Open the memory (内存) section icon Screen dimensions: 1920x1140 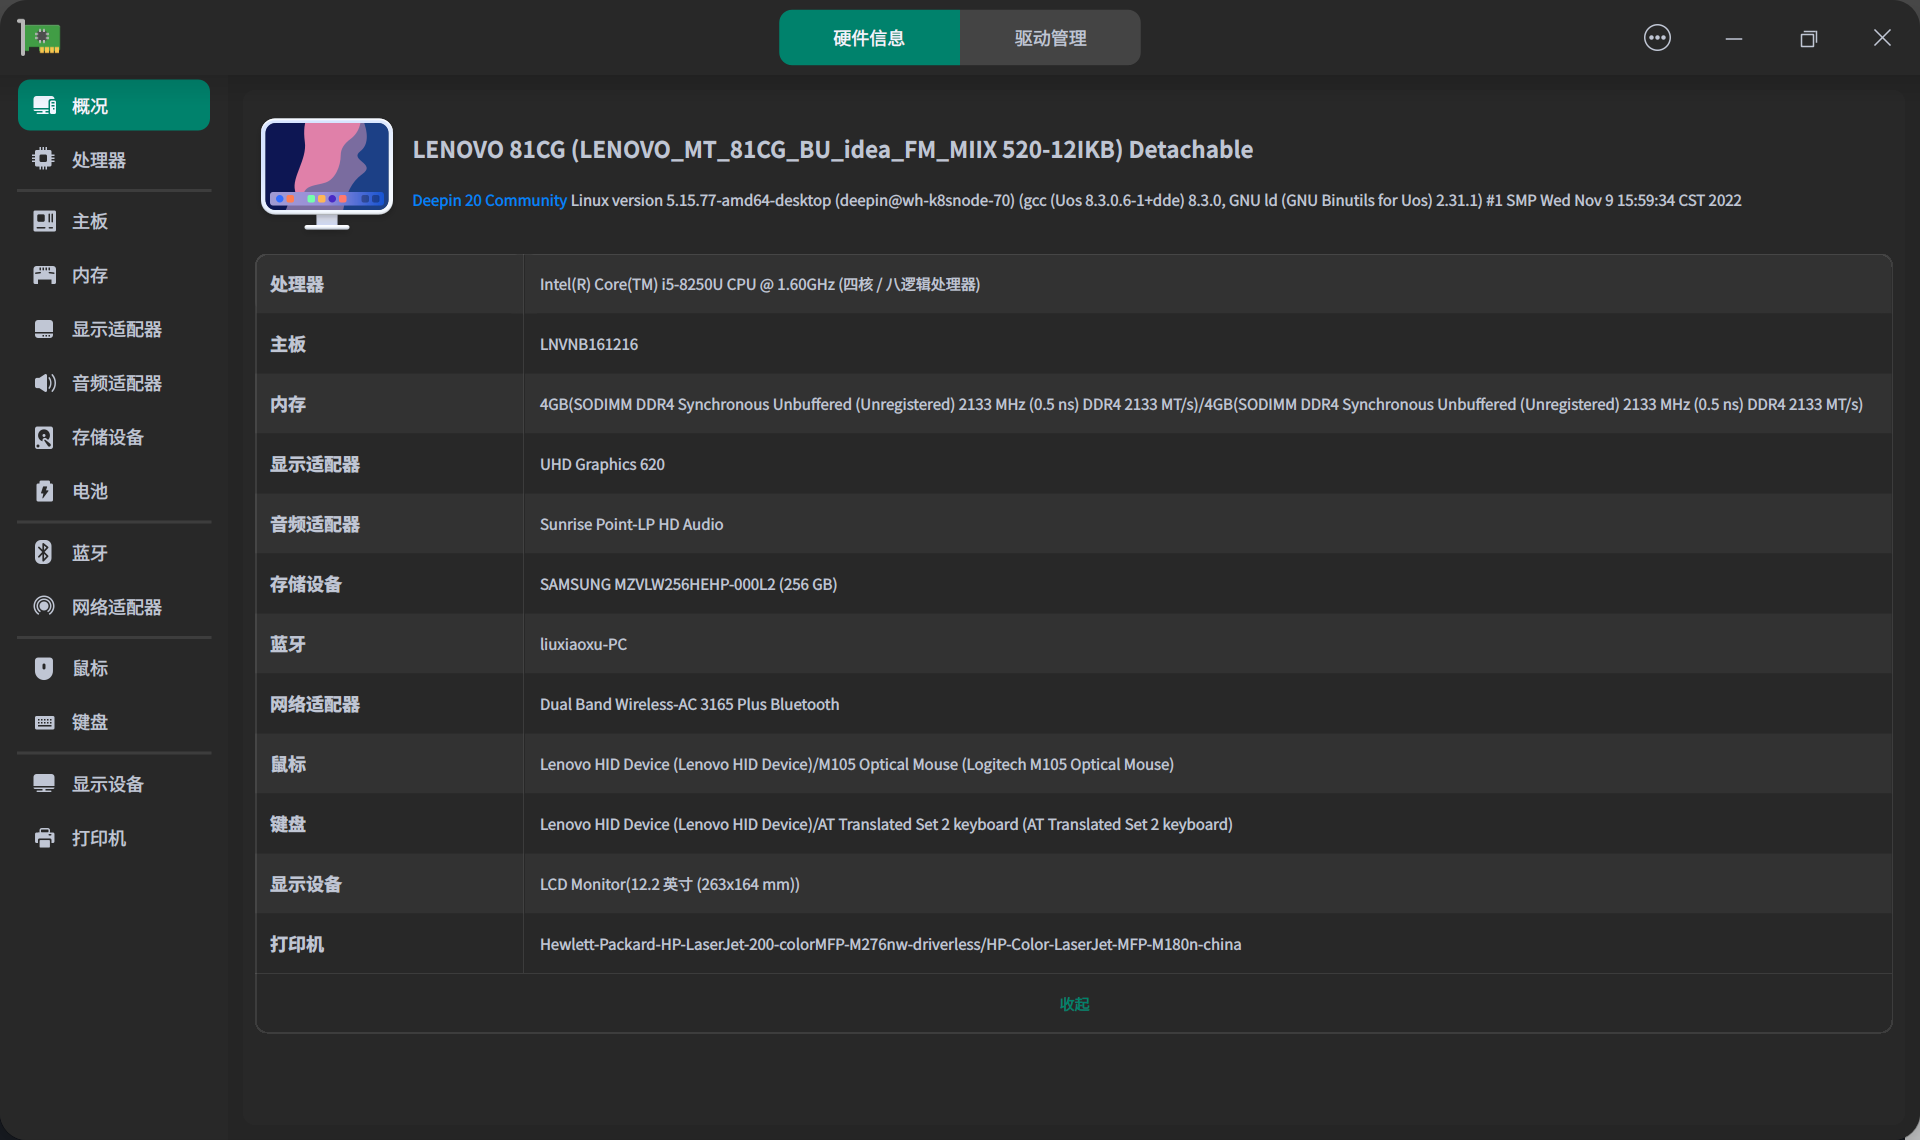click(x=44, y=275)
